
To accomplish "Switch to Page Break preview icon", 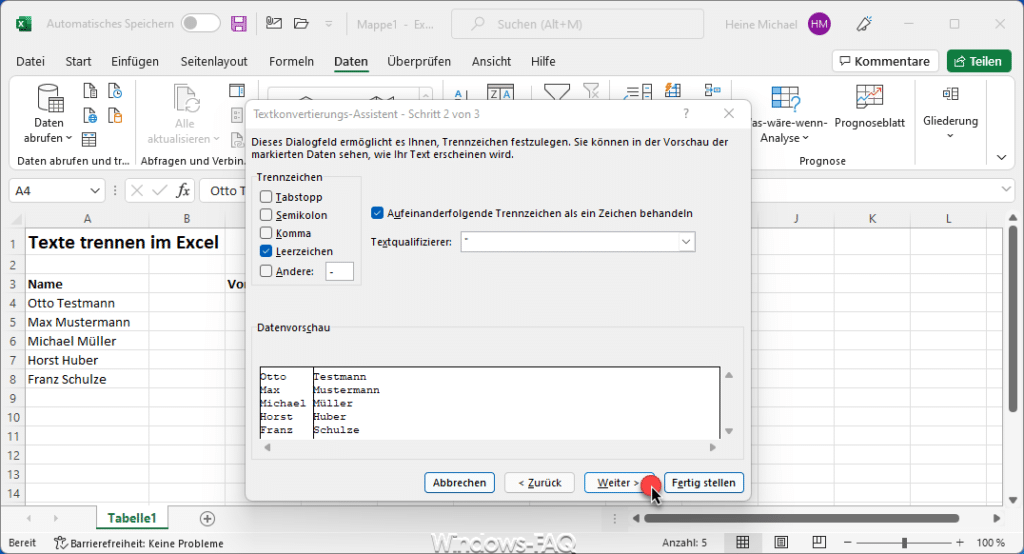I will 818,542.
